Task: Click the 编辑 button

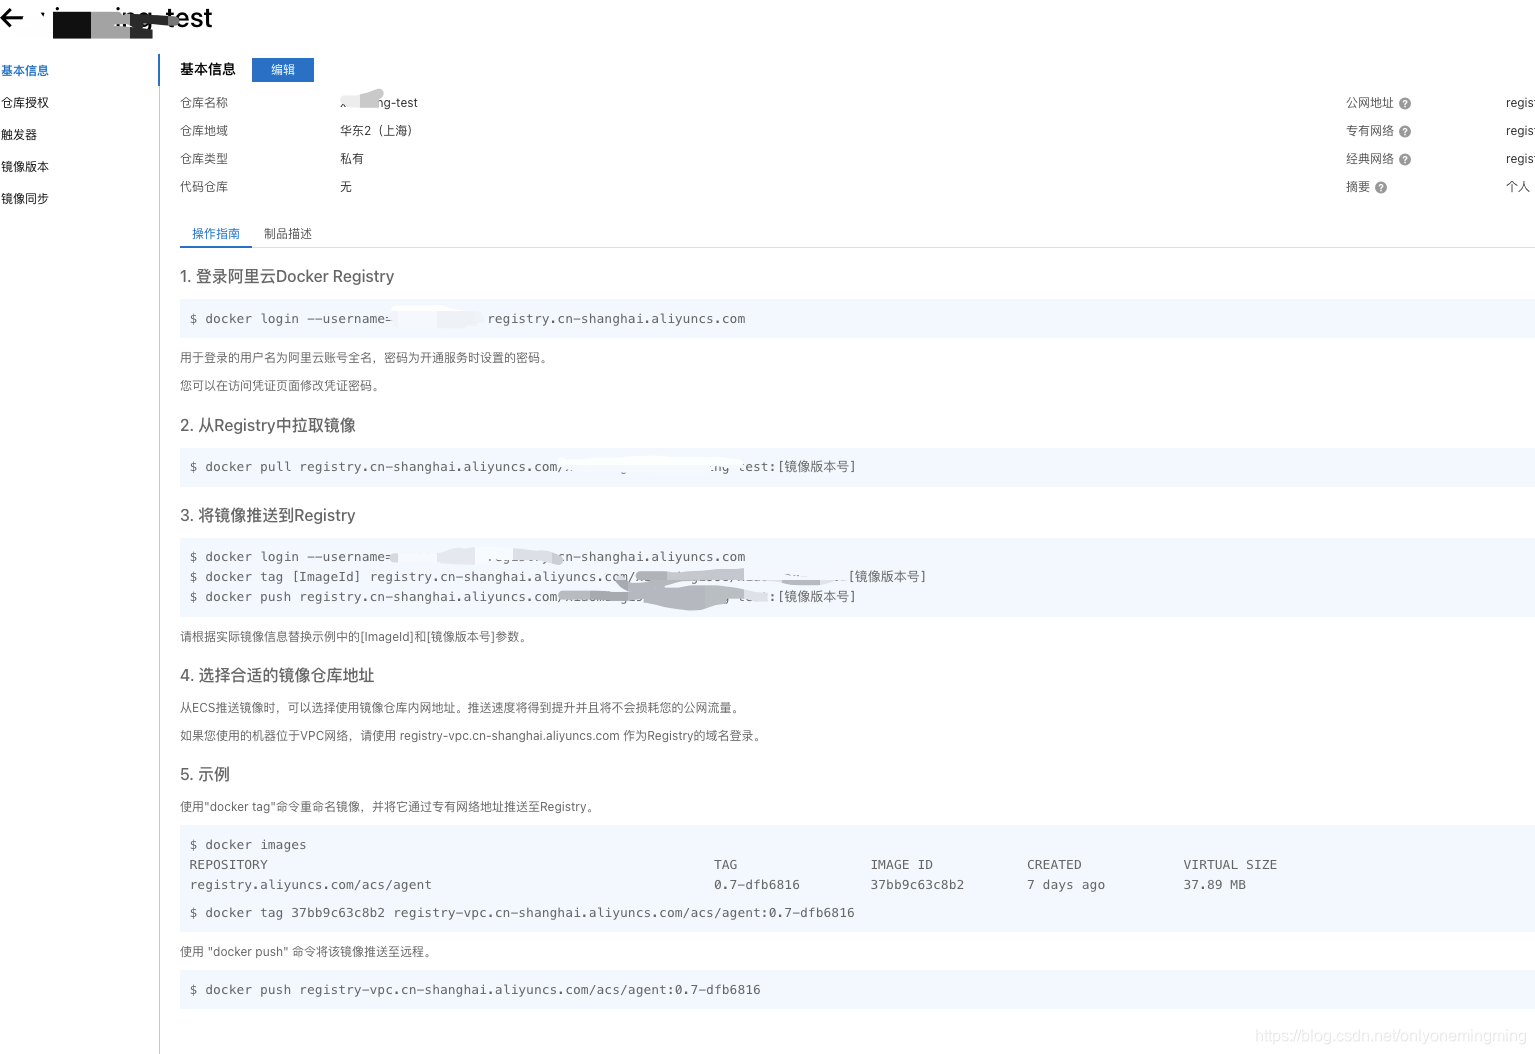Action: (x=283, y=69)
